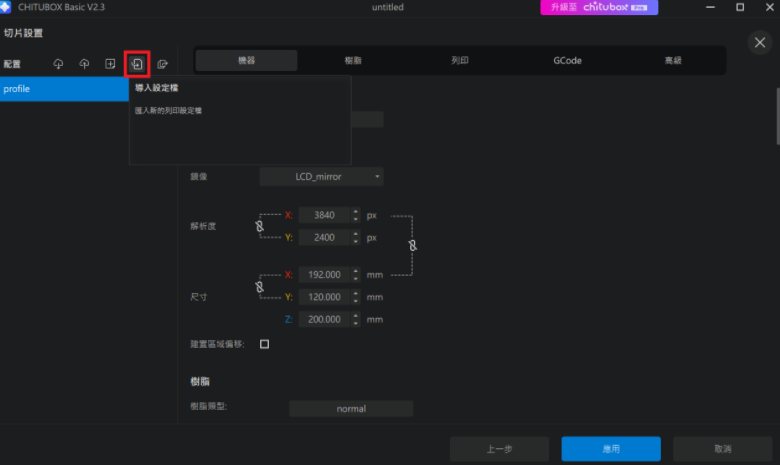Screen dimensions: 780x465
Task: Close the slice settings panel with X
Action: [759, 42]
